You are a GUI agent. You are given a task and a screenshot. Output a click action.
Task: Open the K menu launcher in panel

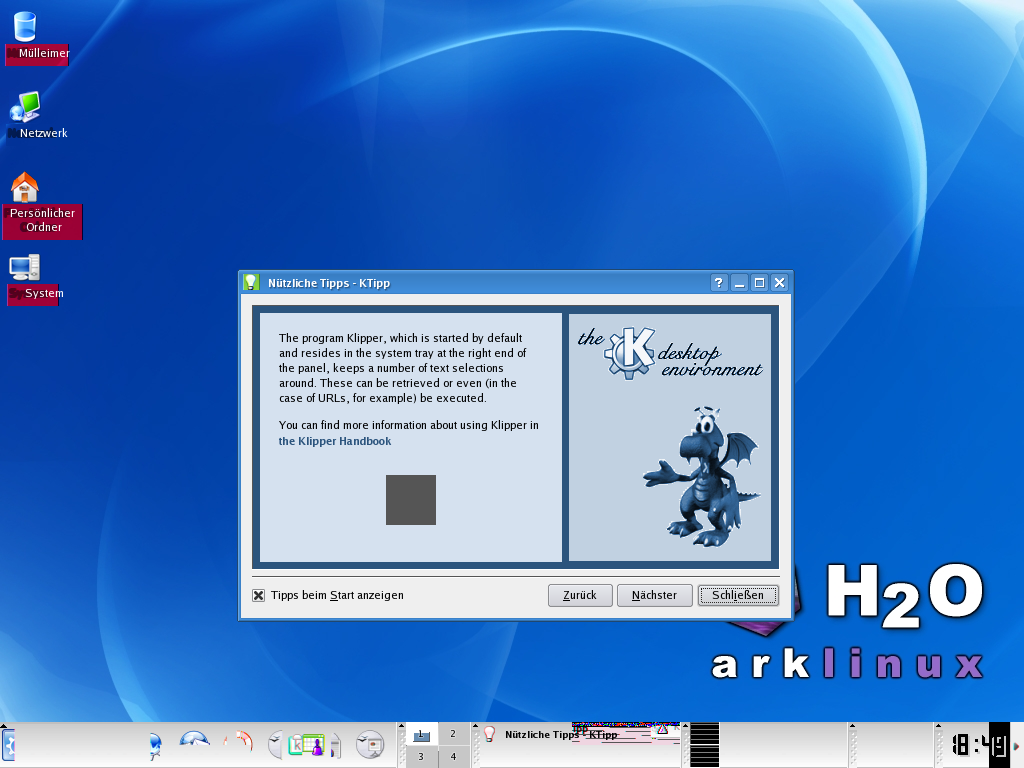tap(8, 745)
